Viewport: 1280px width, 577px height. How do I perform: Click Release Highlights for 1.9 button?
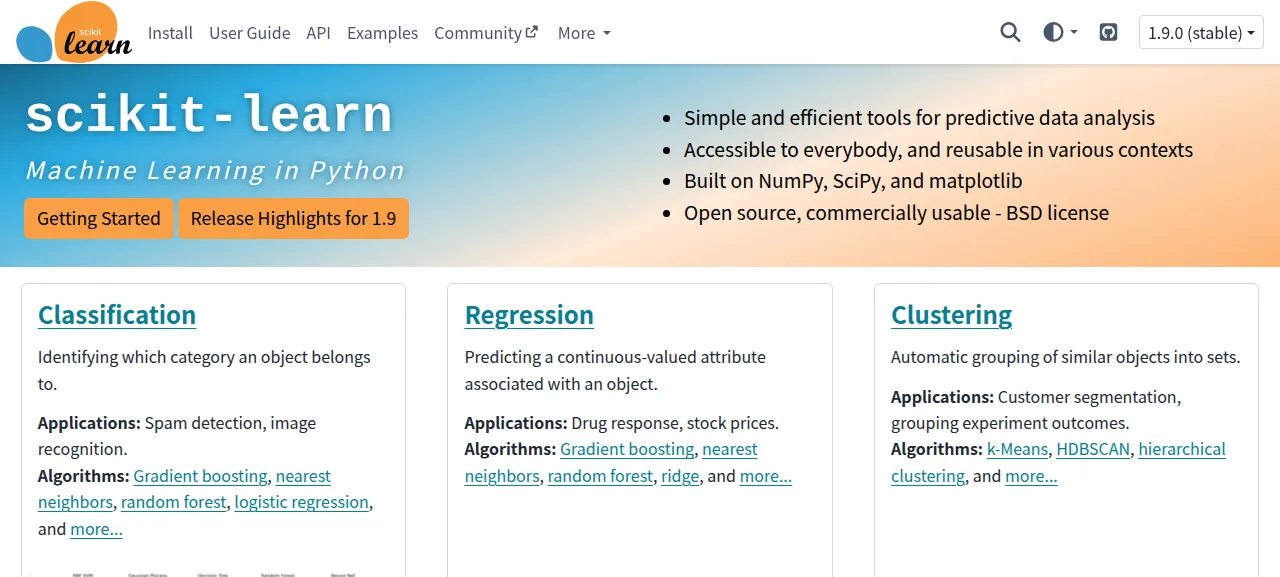293,218
